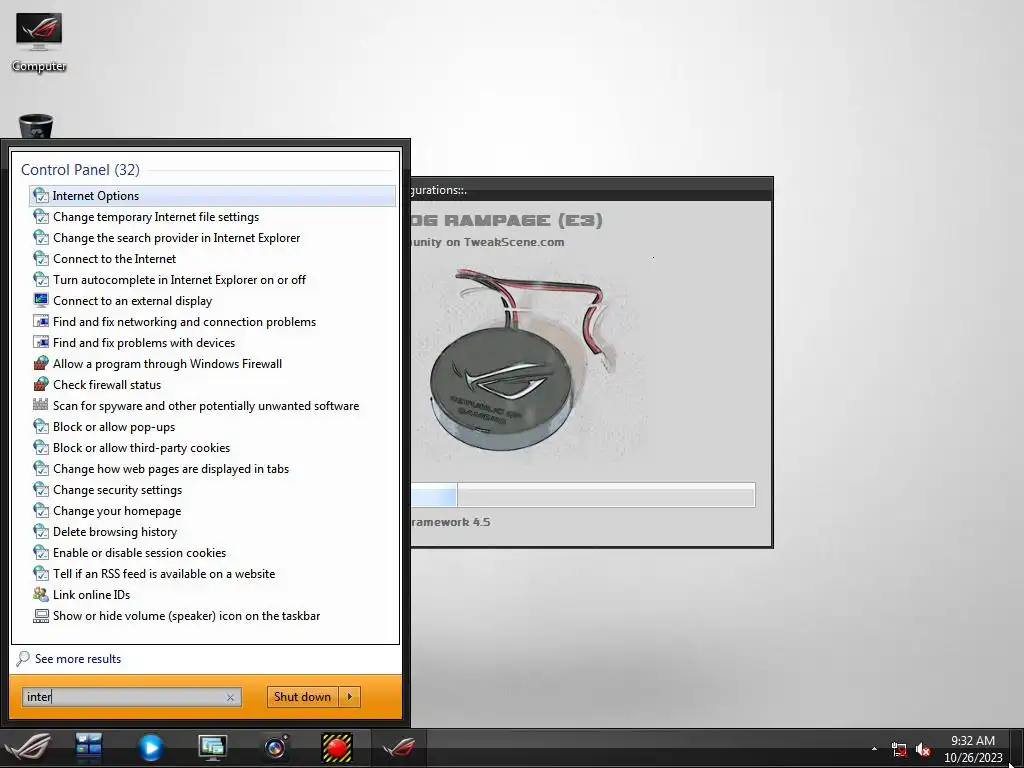Click the installer window title bar
The height and width of the screenshot is (768, 1024).
pos(591,190)
